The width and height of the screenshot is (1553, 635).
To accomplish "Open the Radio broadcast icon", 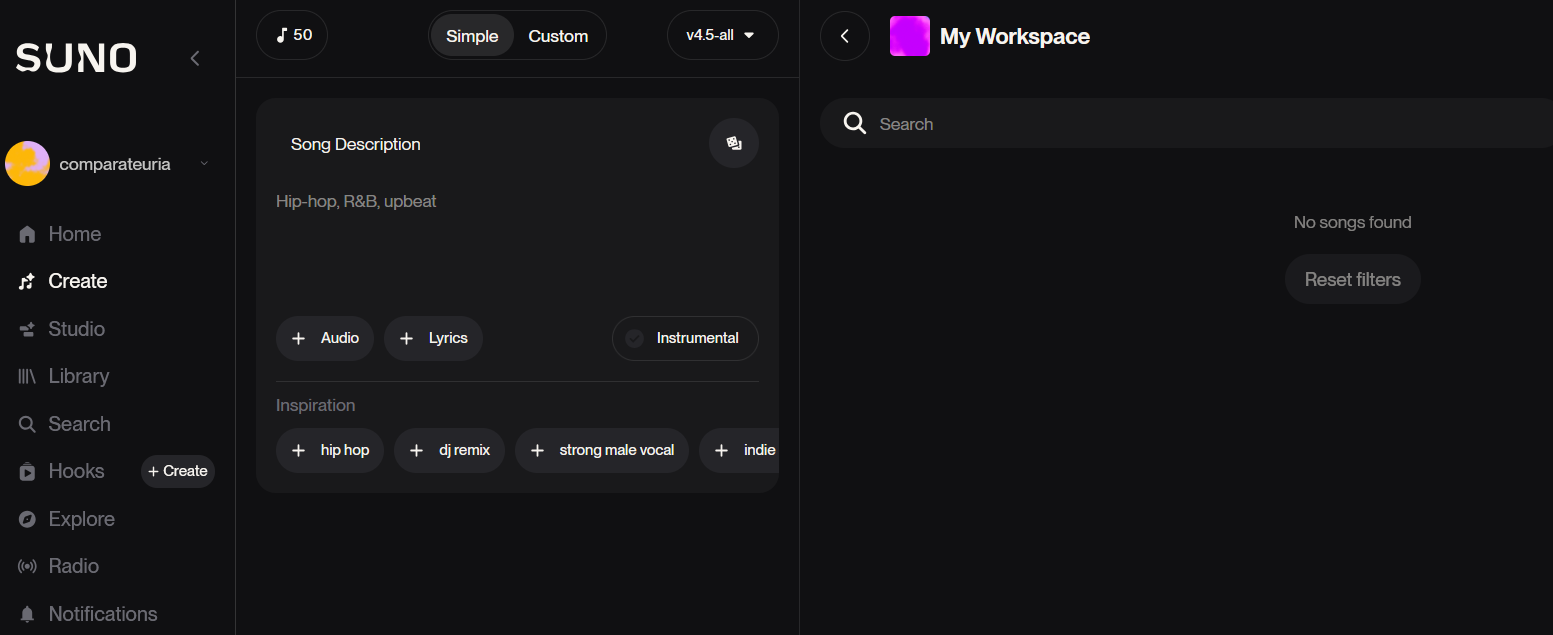I will [x=27, y=567].
